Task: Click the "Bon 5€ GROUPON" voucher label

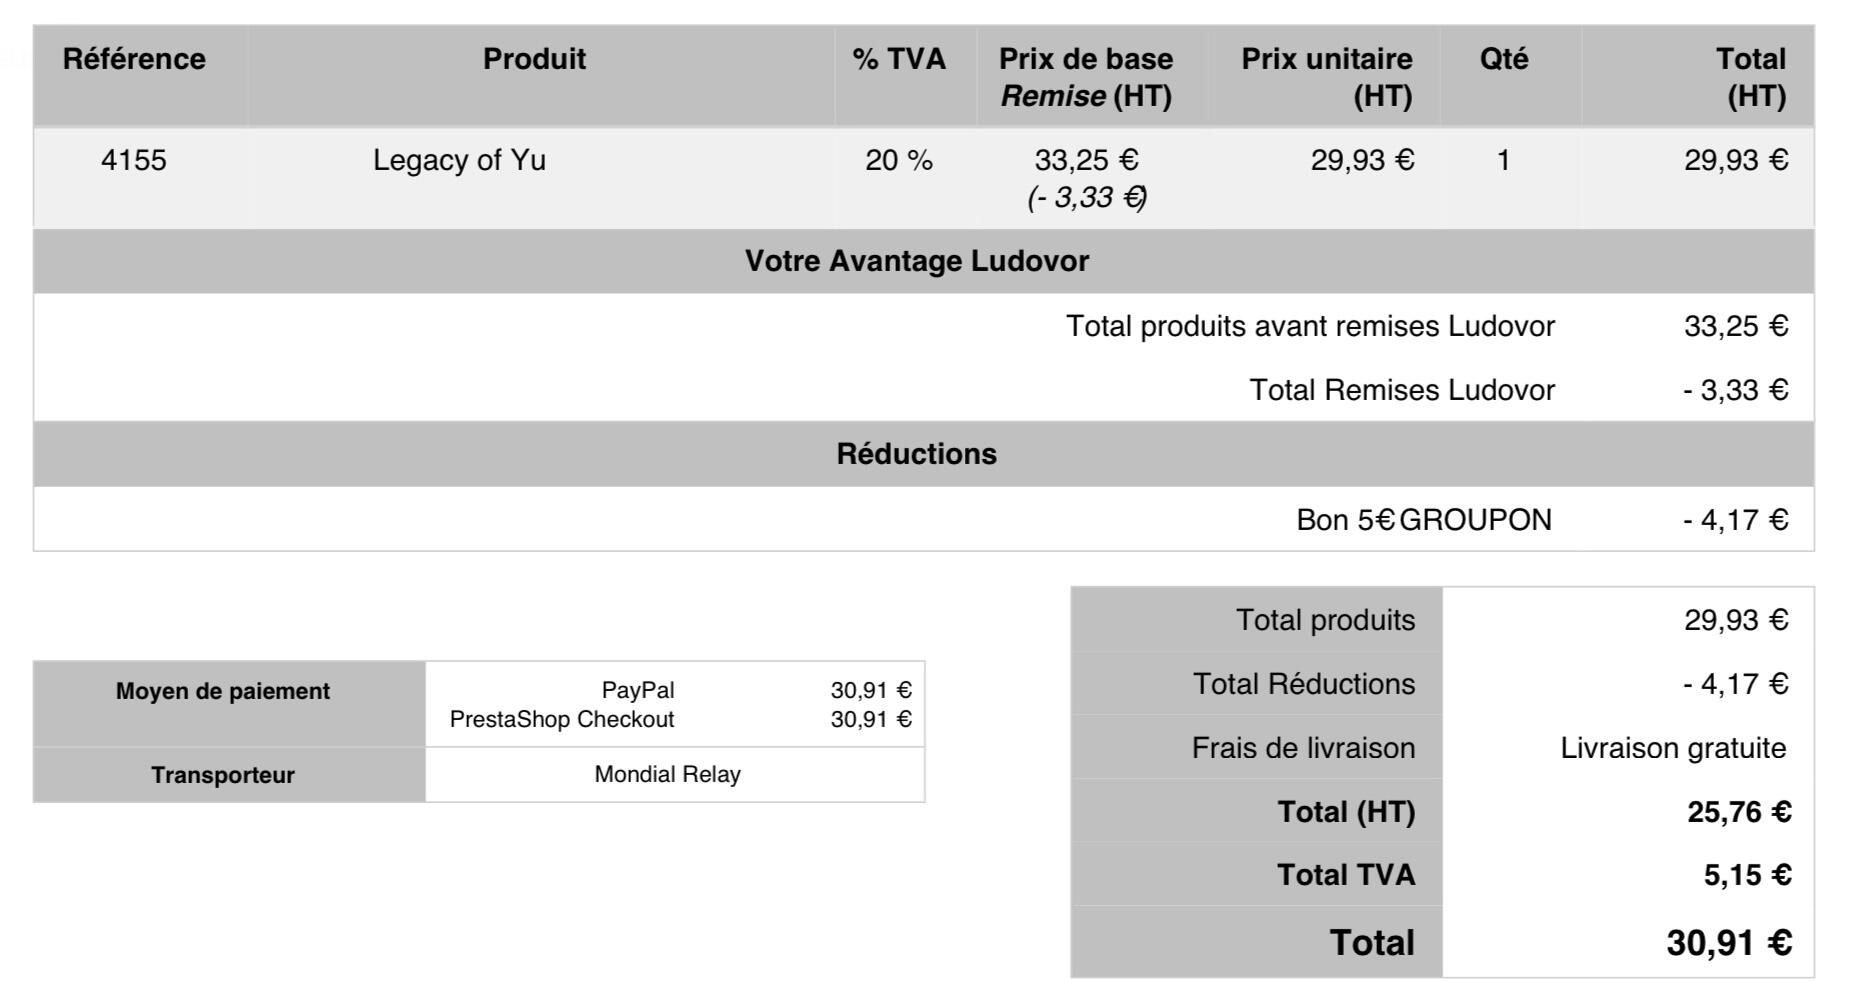Action: click(x=1424, y=521)
